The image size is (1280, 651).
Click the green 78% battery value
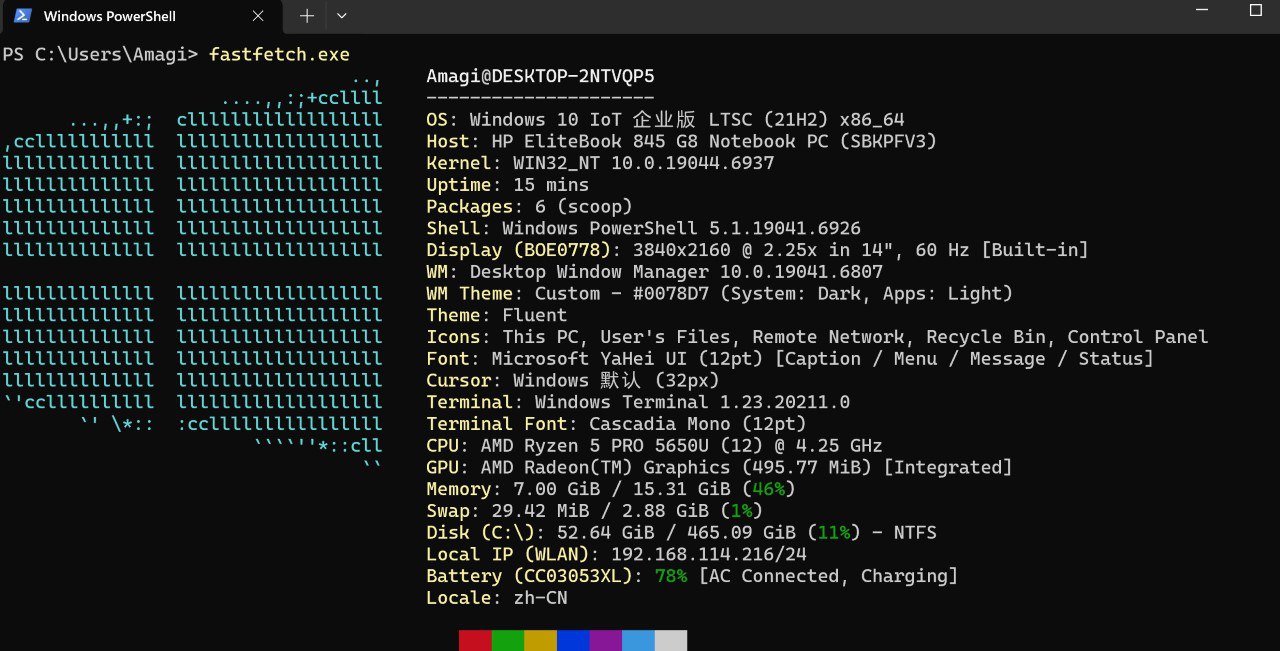click(671, 576)
